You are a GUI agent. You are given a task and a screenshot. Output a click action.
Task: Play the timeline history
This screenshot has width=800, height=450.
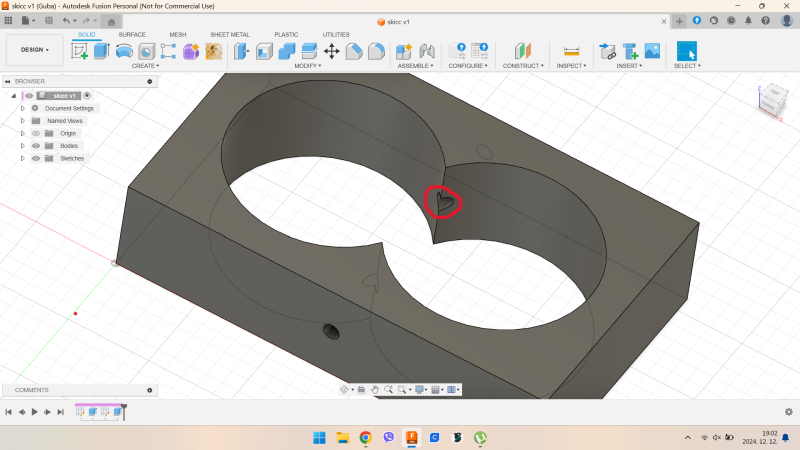34,411
